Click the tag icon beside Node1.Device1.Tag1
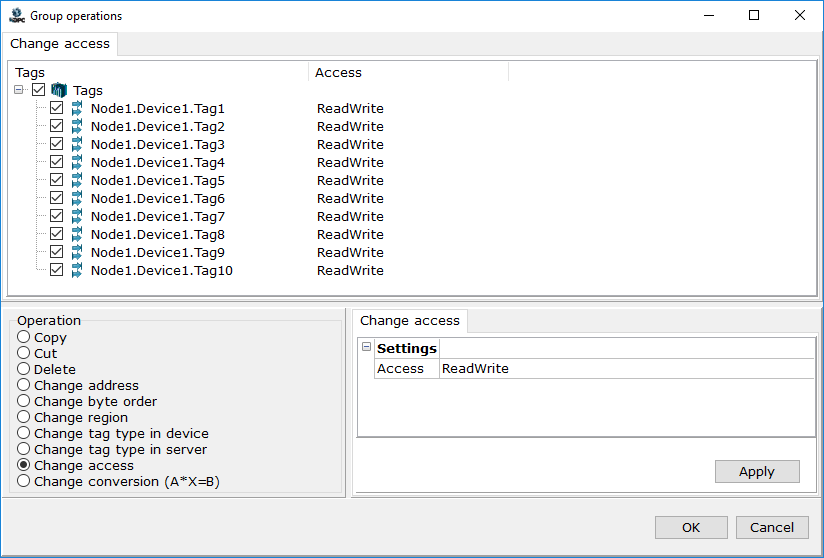 77,109
